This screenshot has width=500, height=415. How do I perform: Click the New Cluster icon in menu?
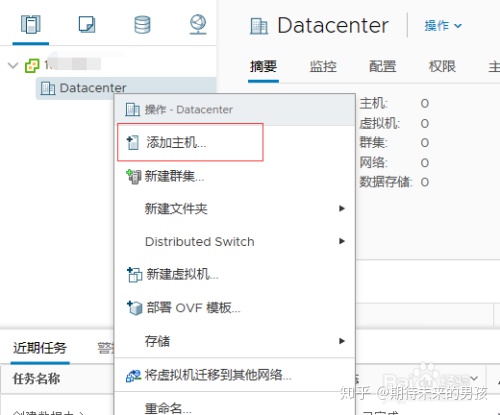[134, 177]
